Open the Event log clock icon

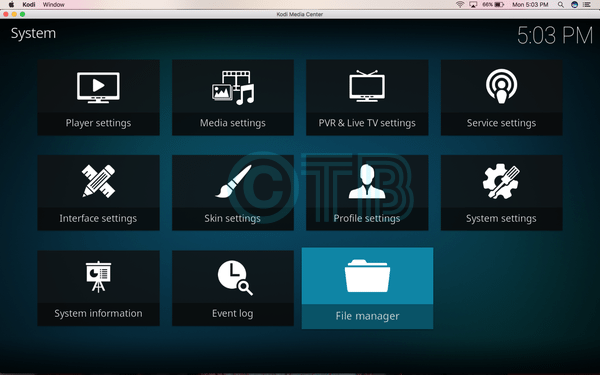point(235,278)
